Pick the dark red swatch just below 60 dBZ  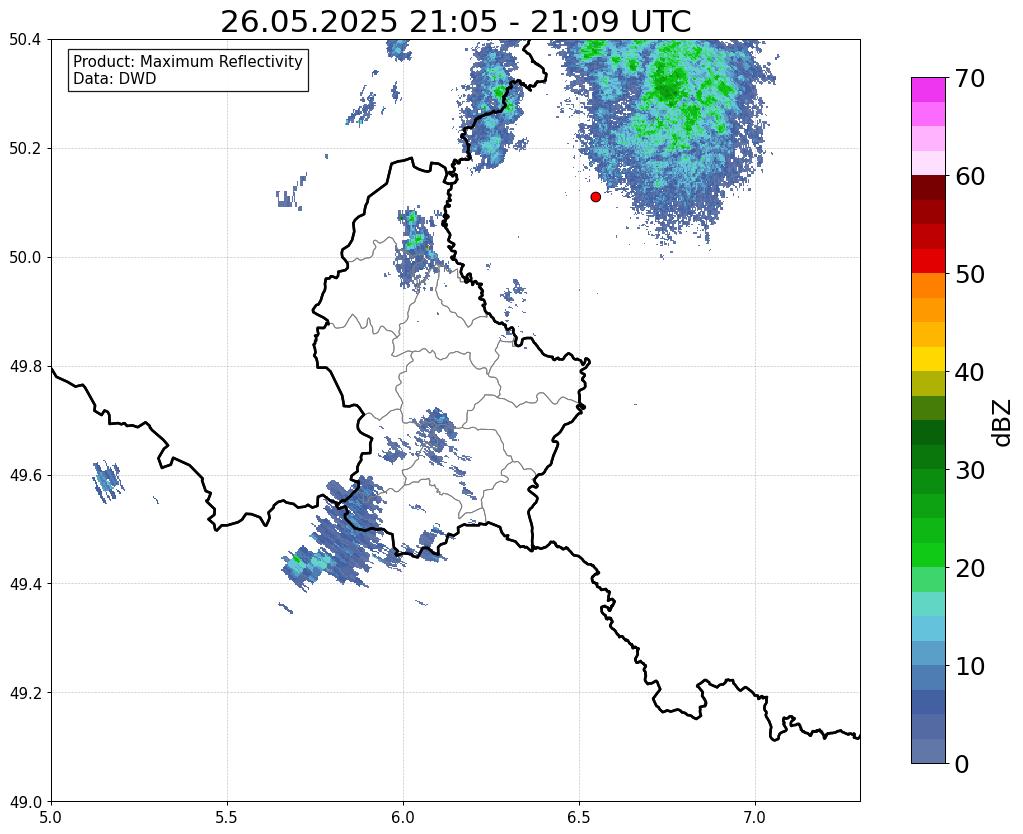[928, 188]
